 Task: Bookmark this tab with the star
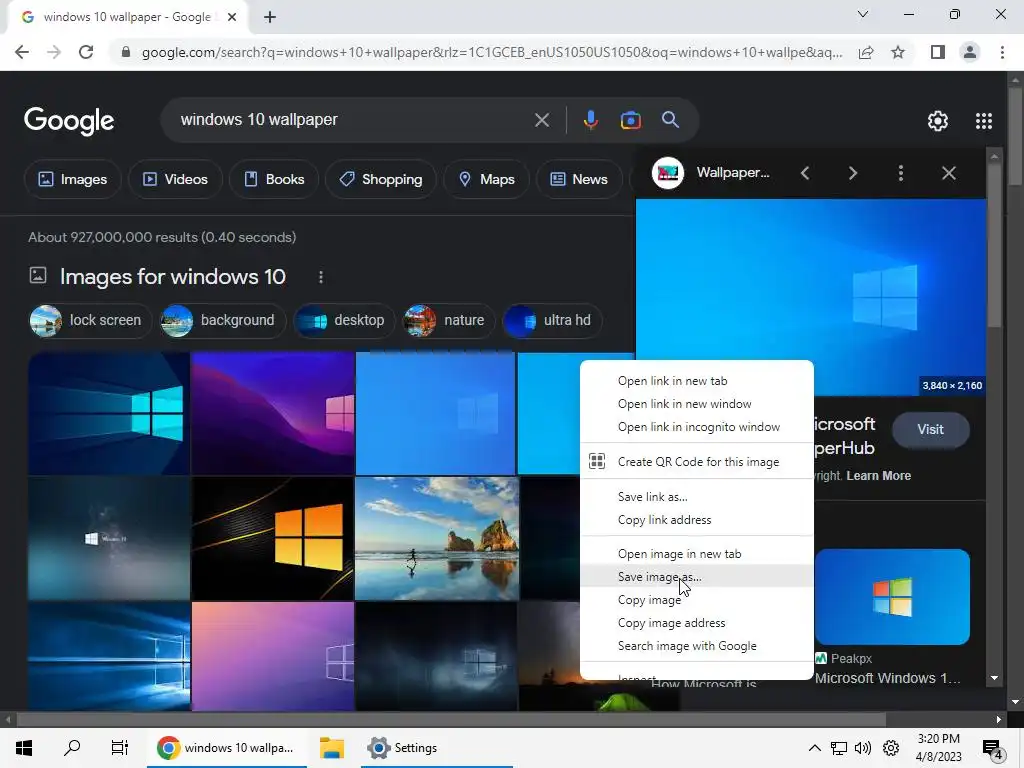click(x=898, y=52)
